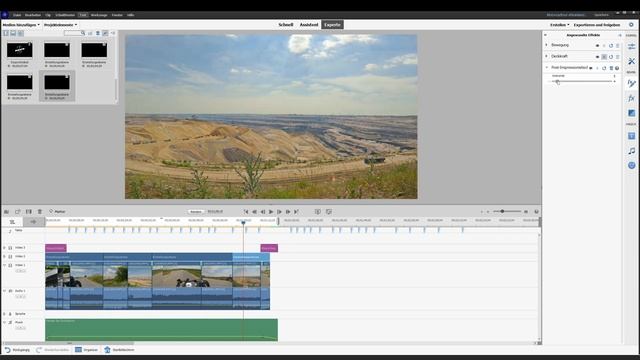The width and height of the screenshot is (640, 360).
Task: Open the Medien hinzufügen dropdown
Action: point(21,25)
